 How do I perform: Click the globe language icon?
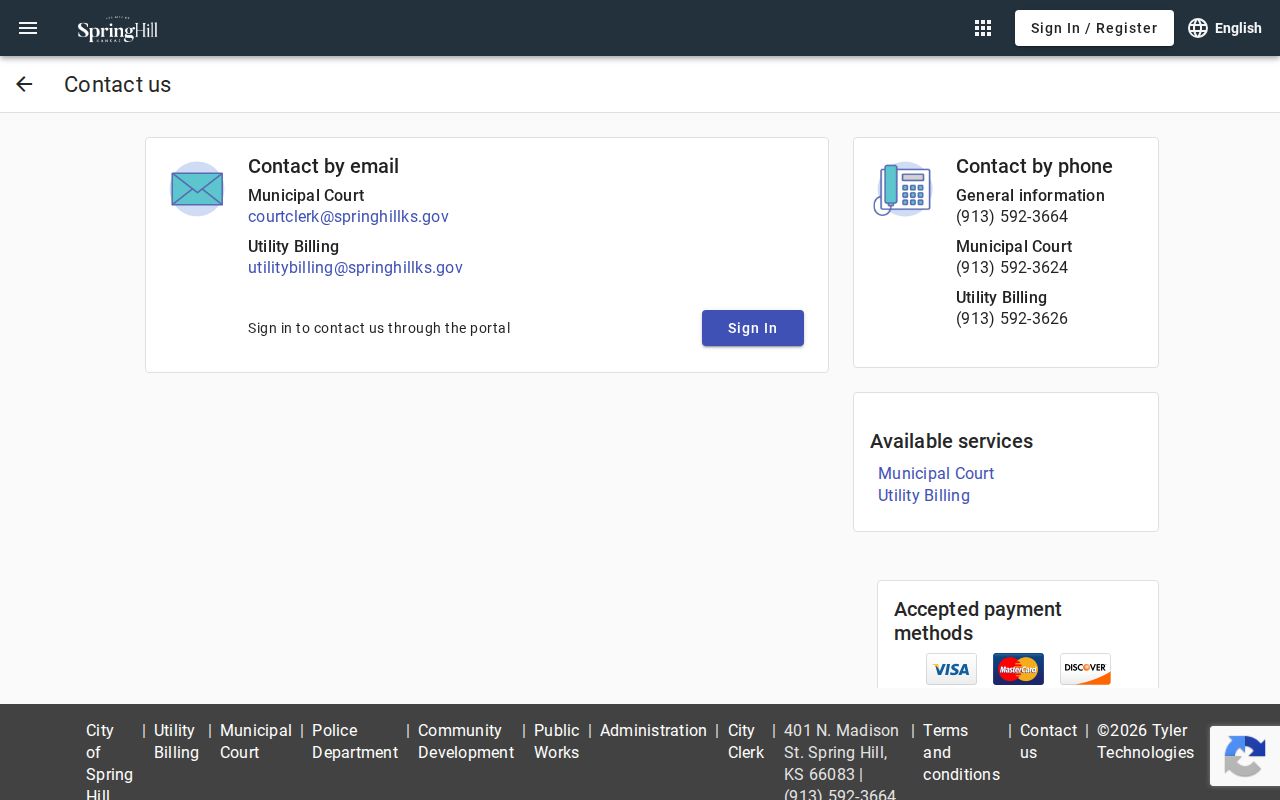coord(1198,28)
